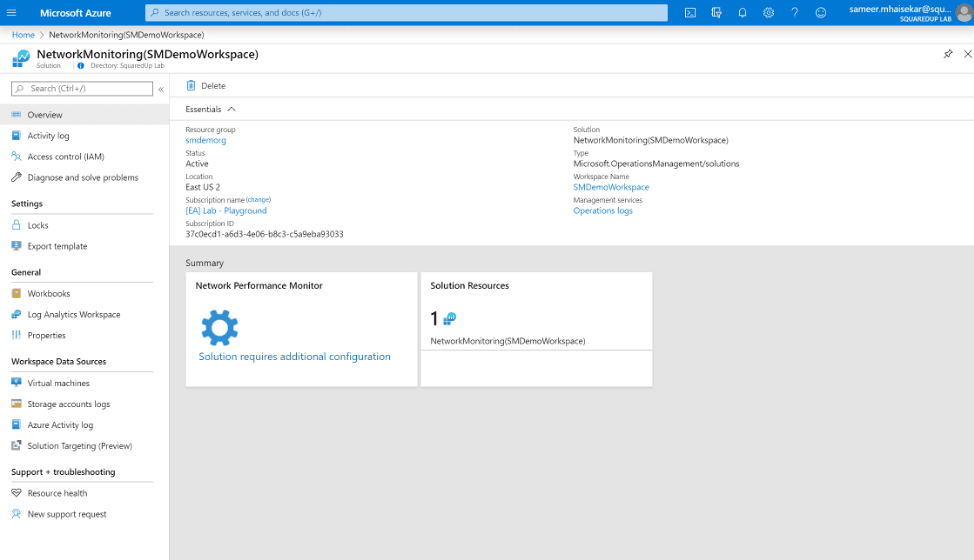Click the blue gear configuration icon
Screen dimensions: 974x560
(219, 327)
